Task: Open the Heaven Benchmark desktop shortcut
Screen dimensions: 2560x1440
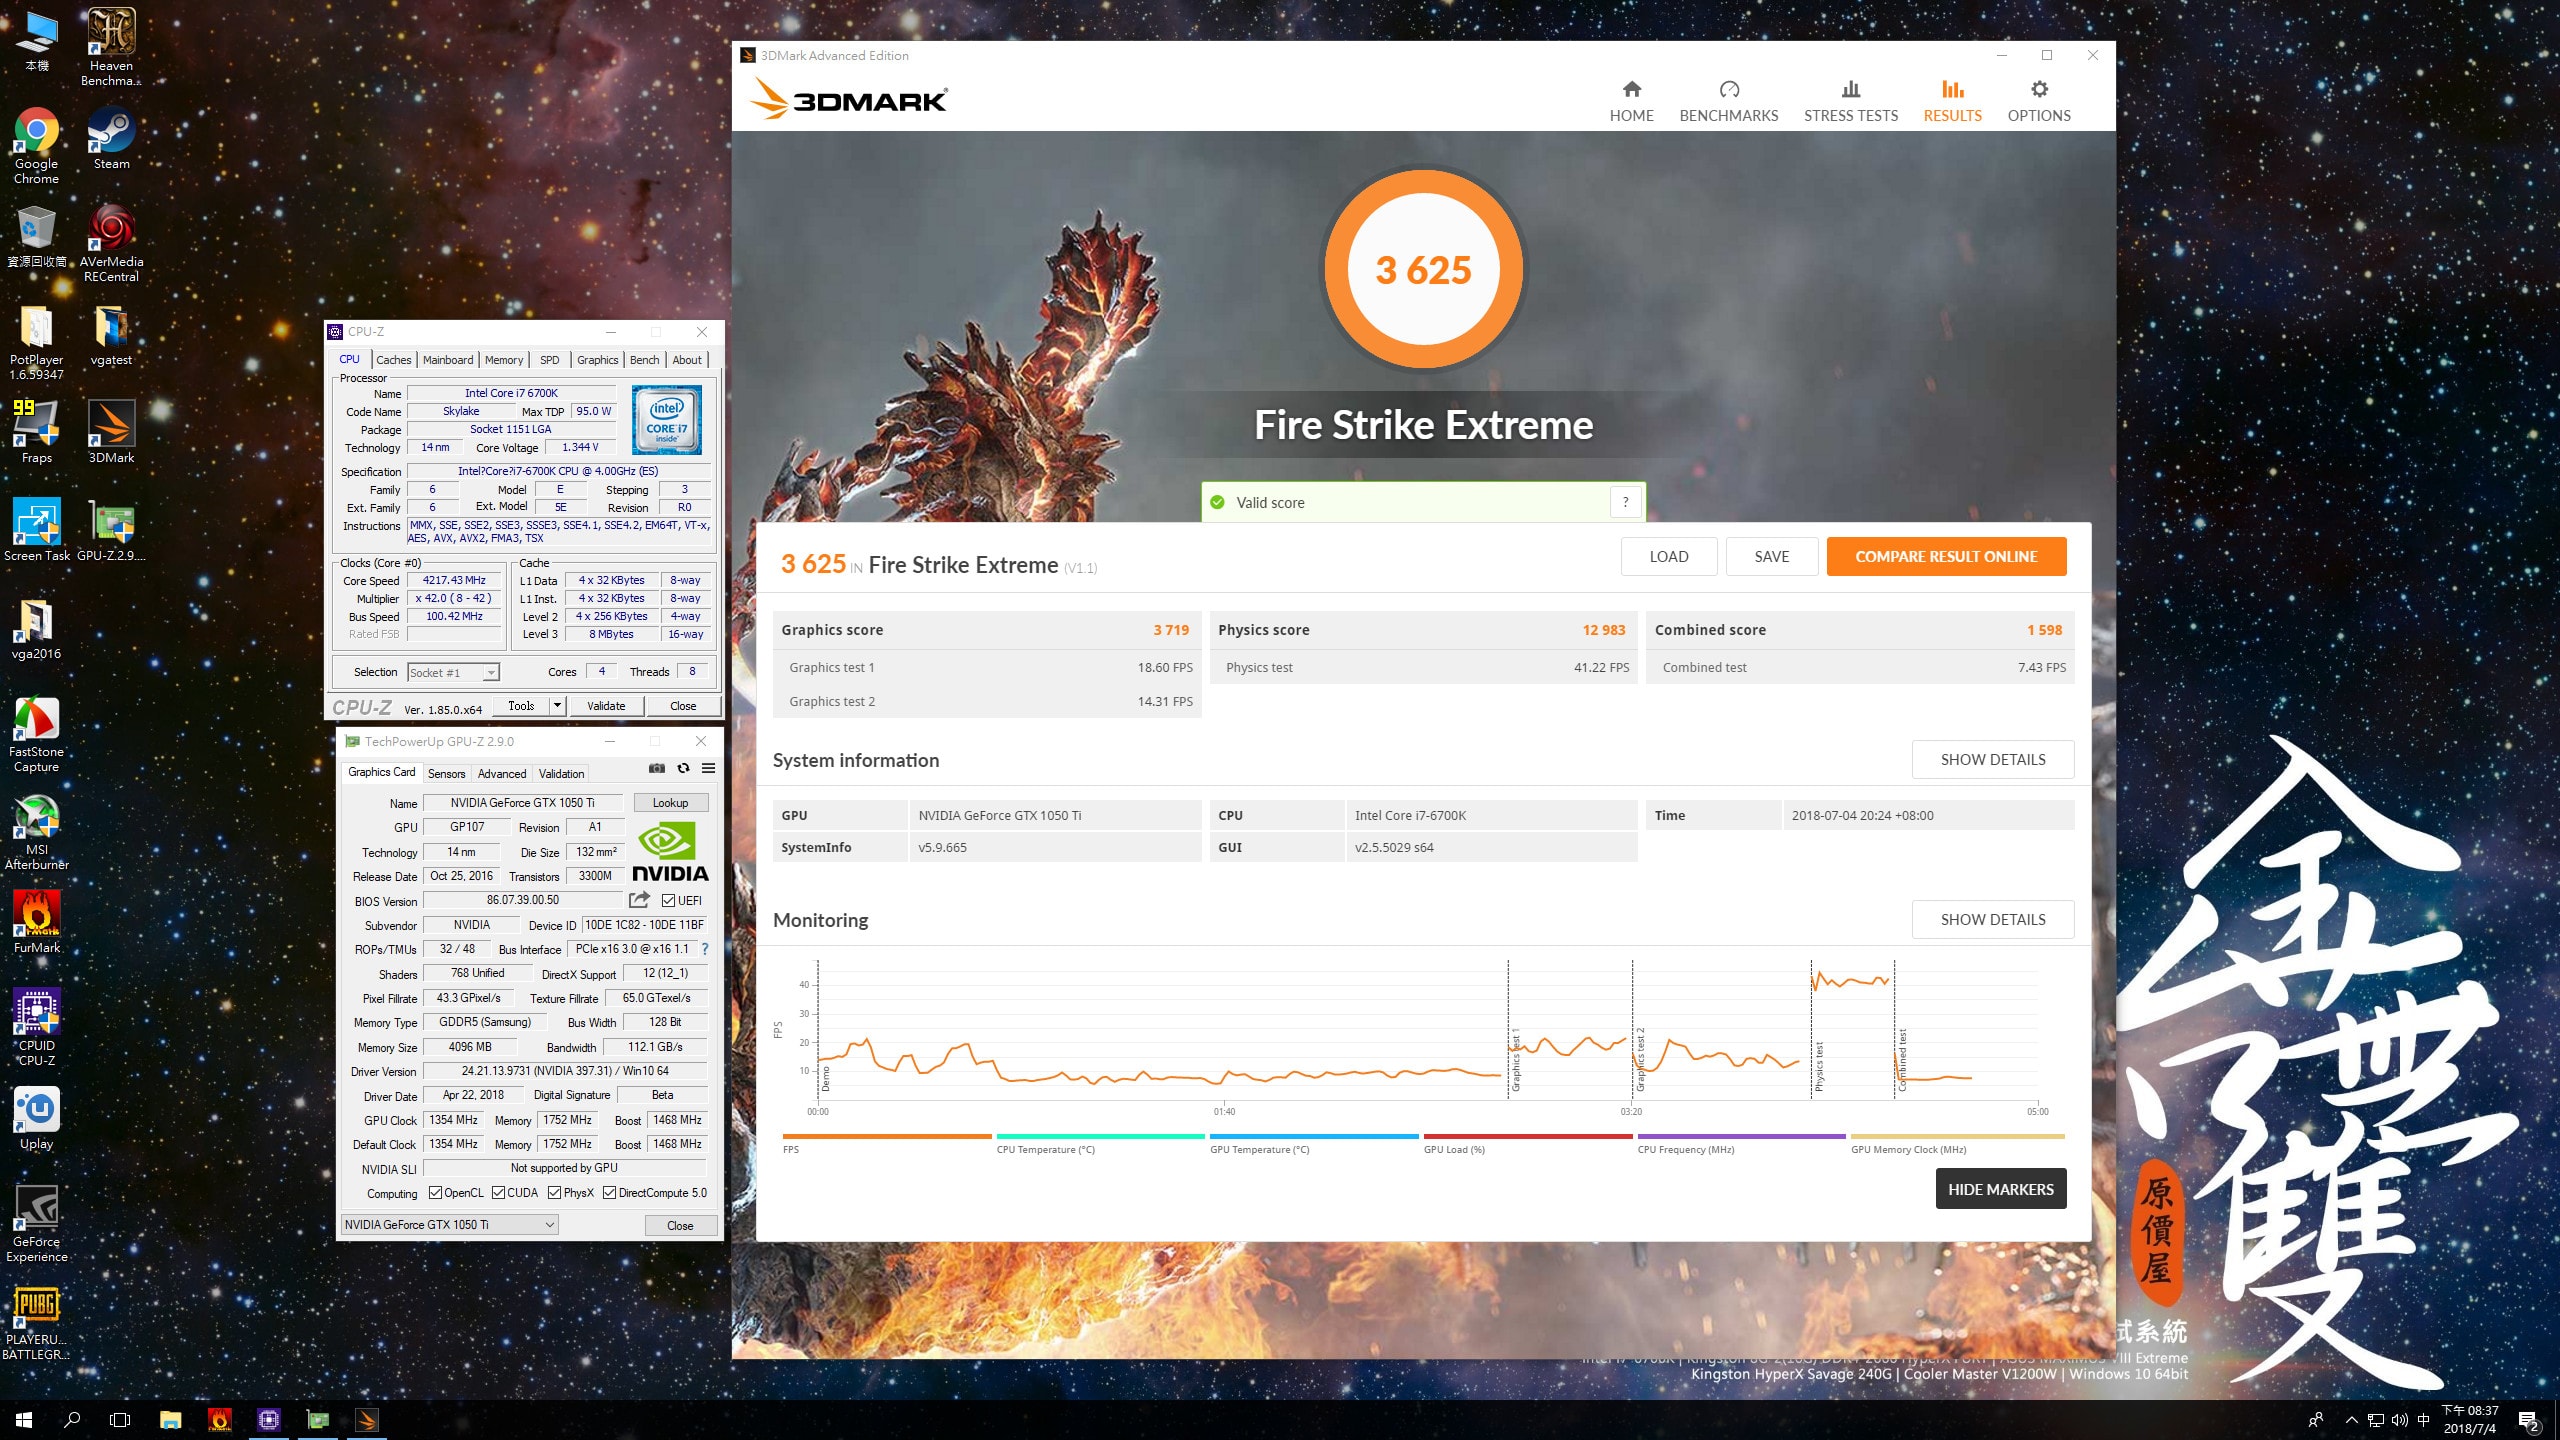Action: [x=111, y=47]
